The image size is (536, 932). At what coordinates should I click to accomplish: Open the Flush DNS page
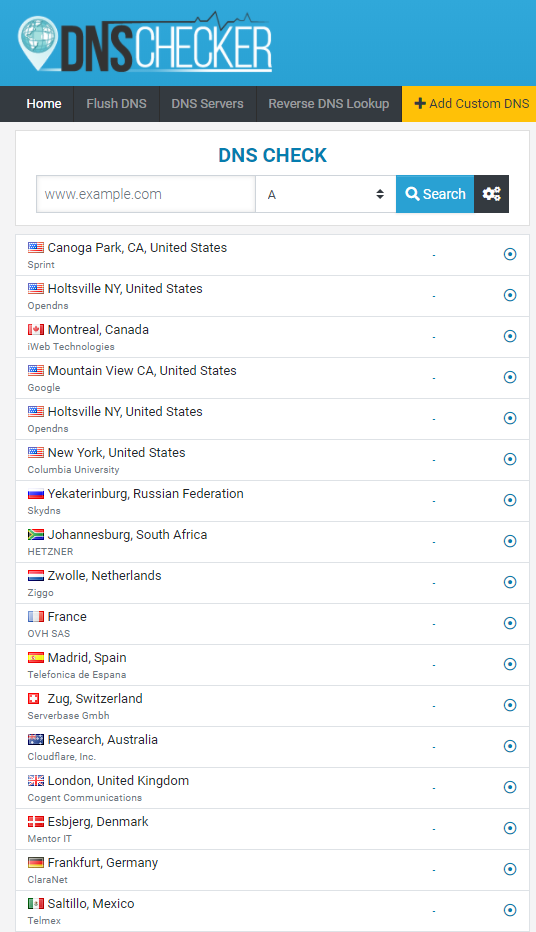[116, 104]
